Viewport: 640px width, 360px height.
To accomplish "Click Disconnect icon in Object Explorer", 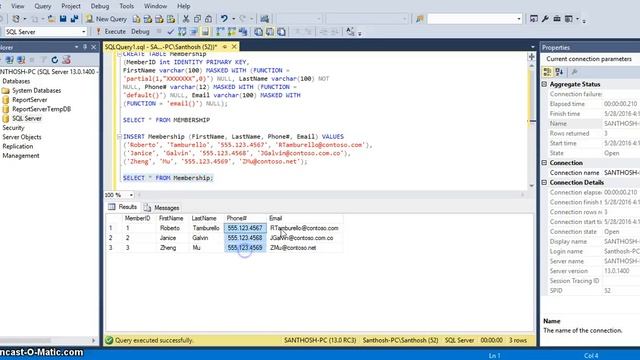I will pos(21,60).
